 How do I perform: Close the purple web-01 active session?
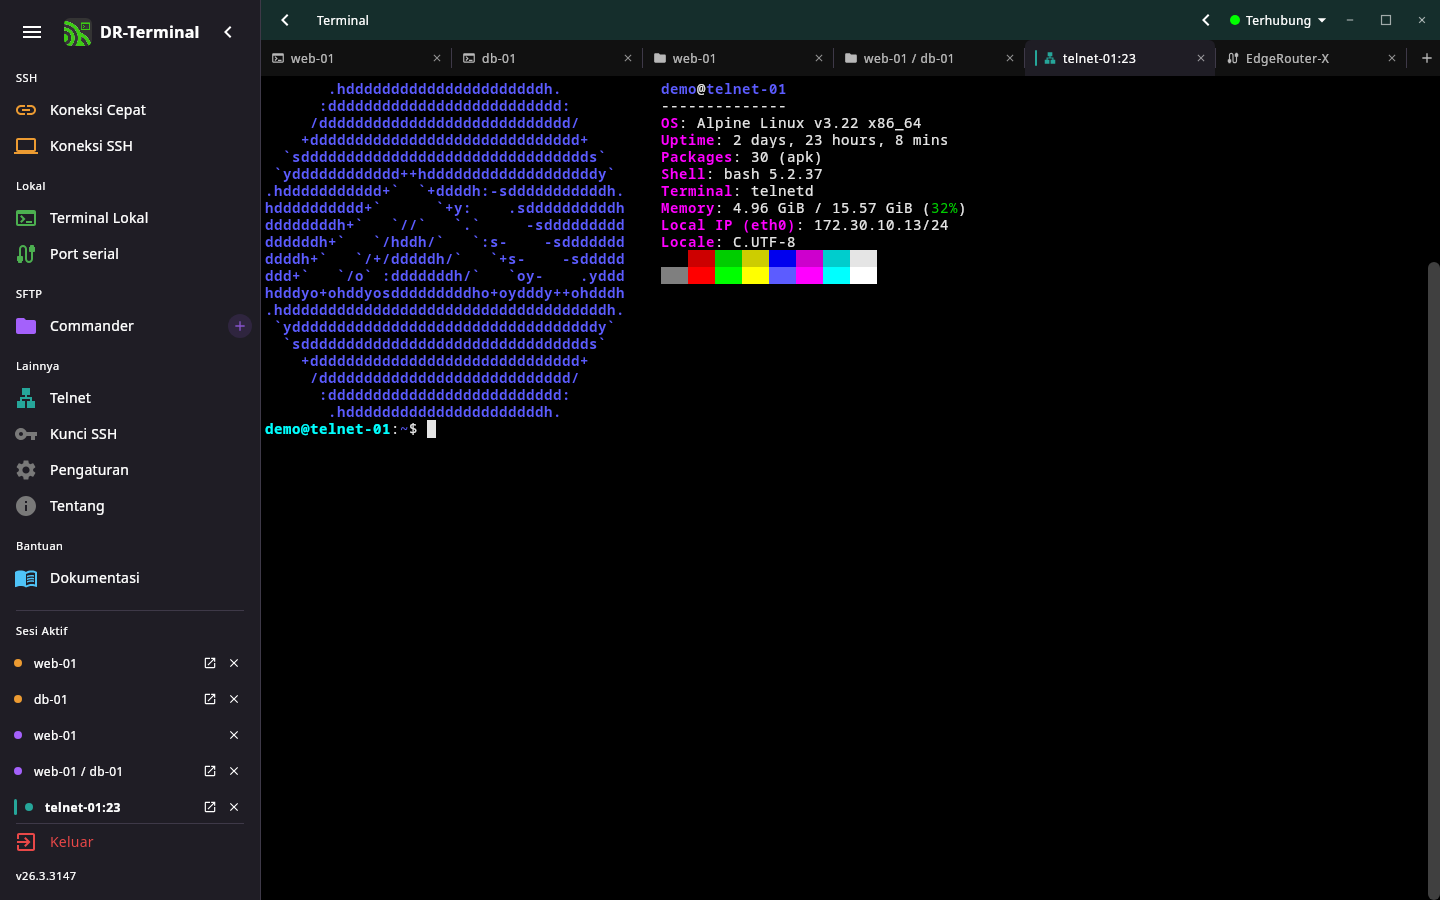coord(234,735)
